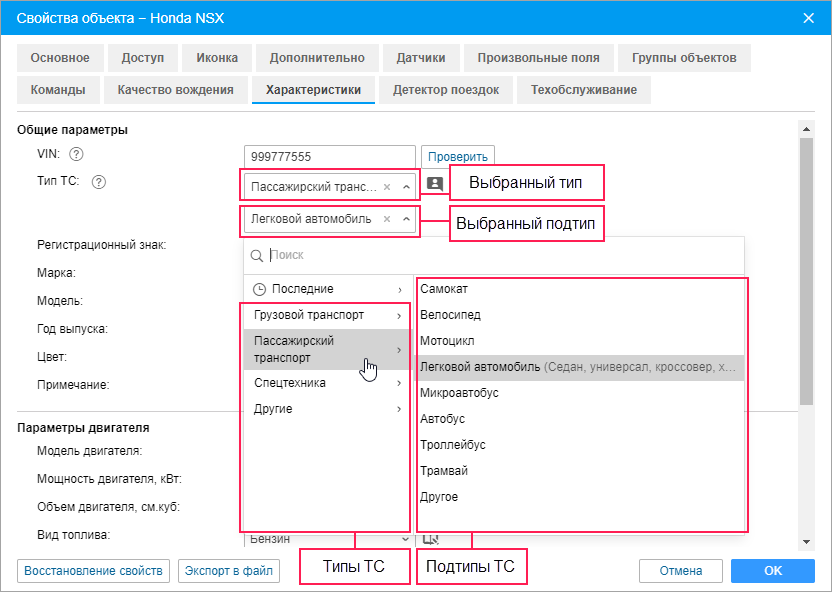Open the Детектор поездок tab

446,90
